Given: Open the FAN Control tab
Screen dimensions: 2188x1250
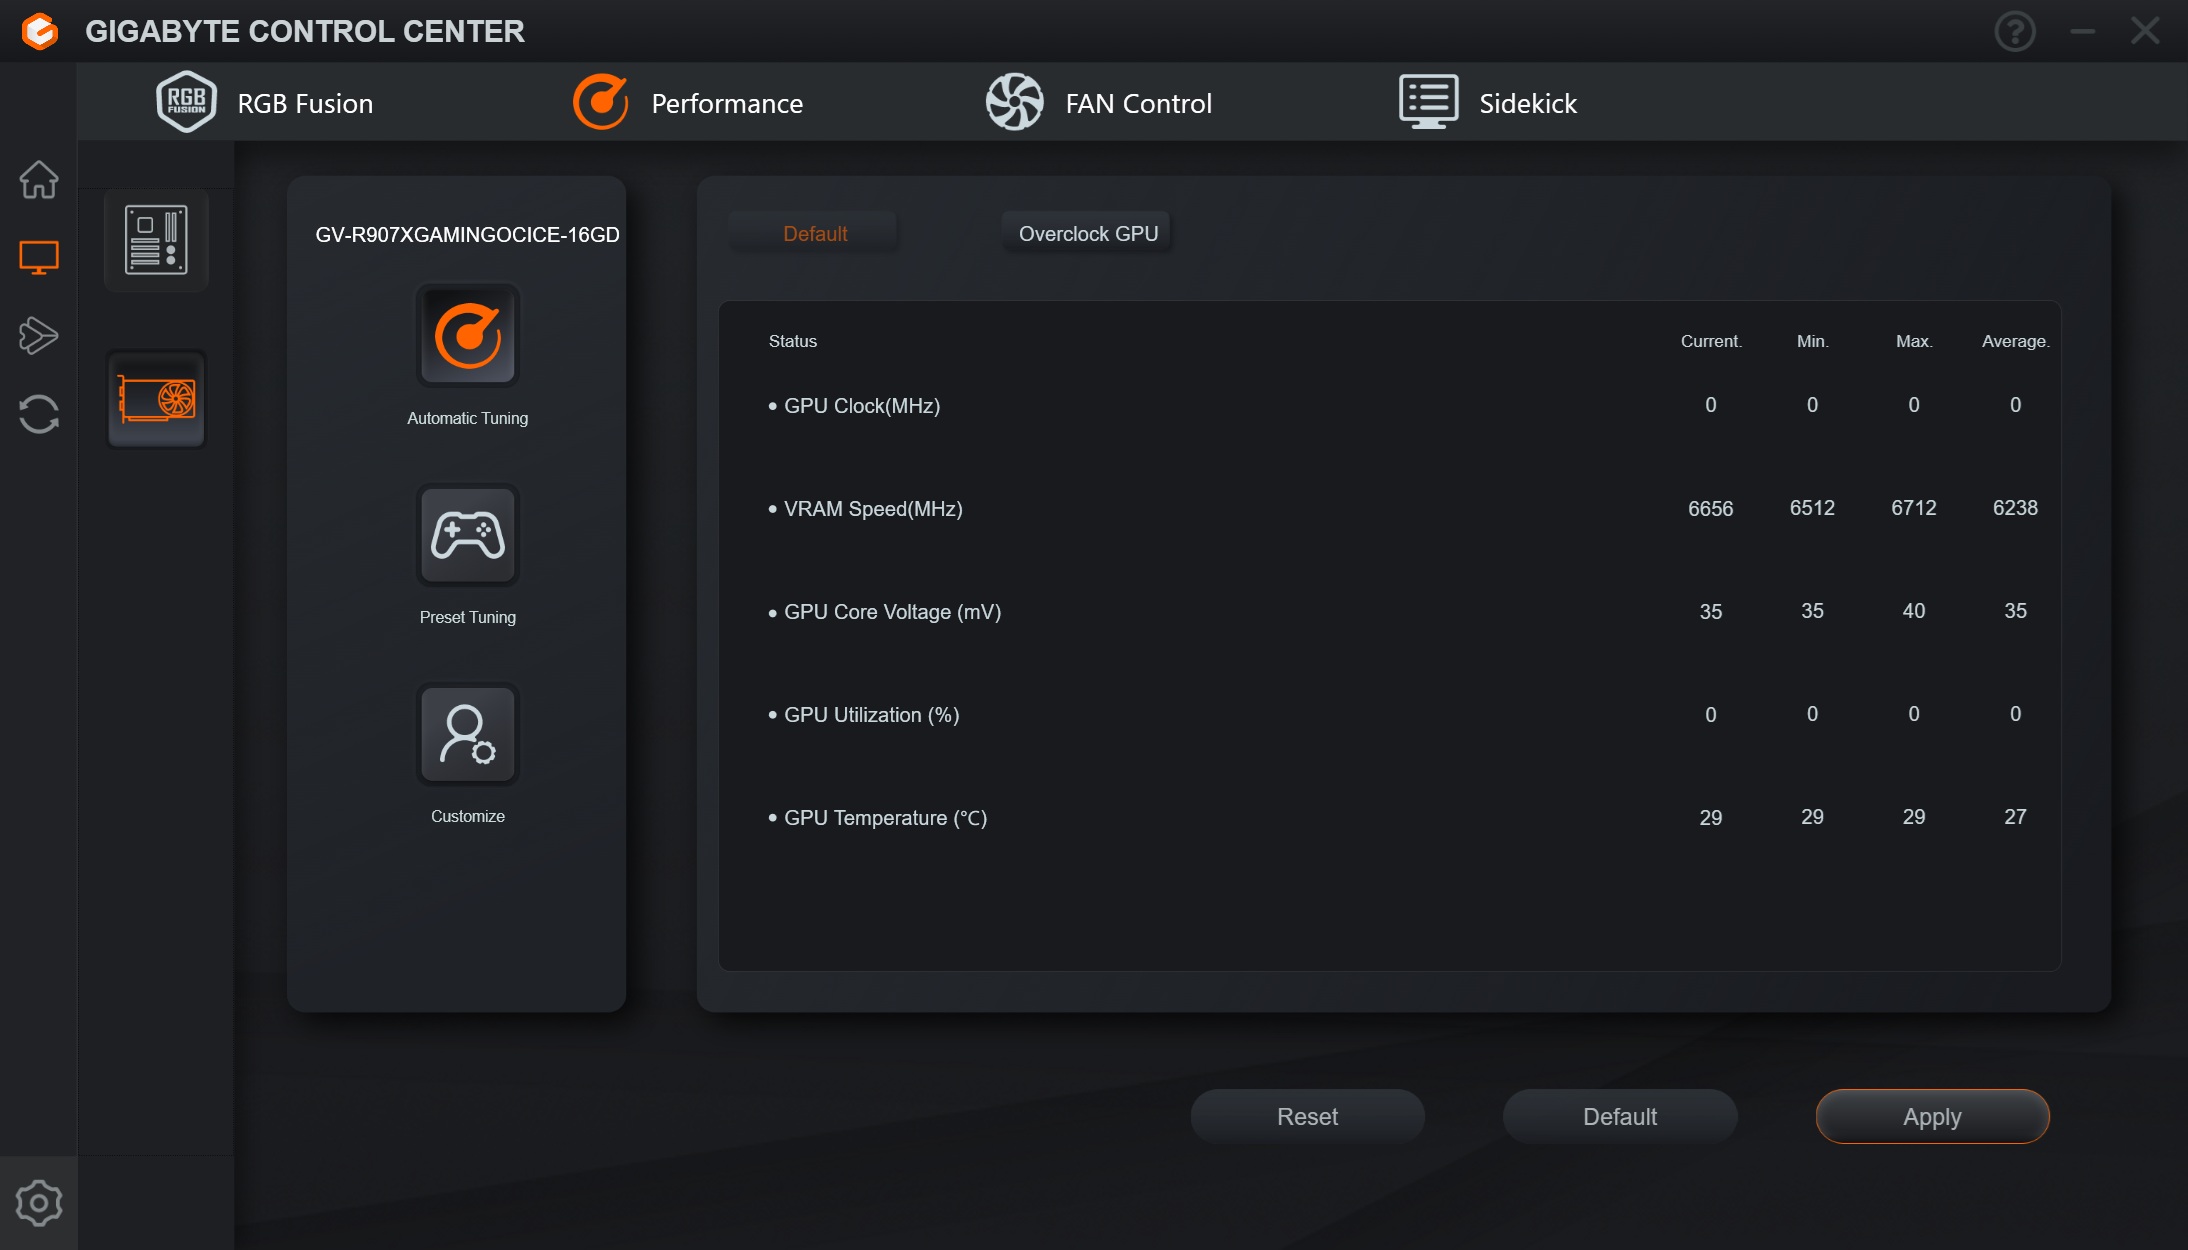Looking at the screenshot, I should pos(1099,103).
